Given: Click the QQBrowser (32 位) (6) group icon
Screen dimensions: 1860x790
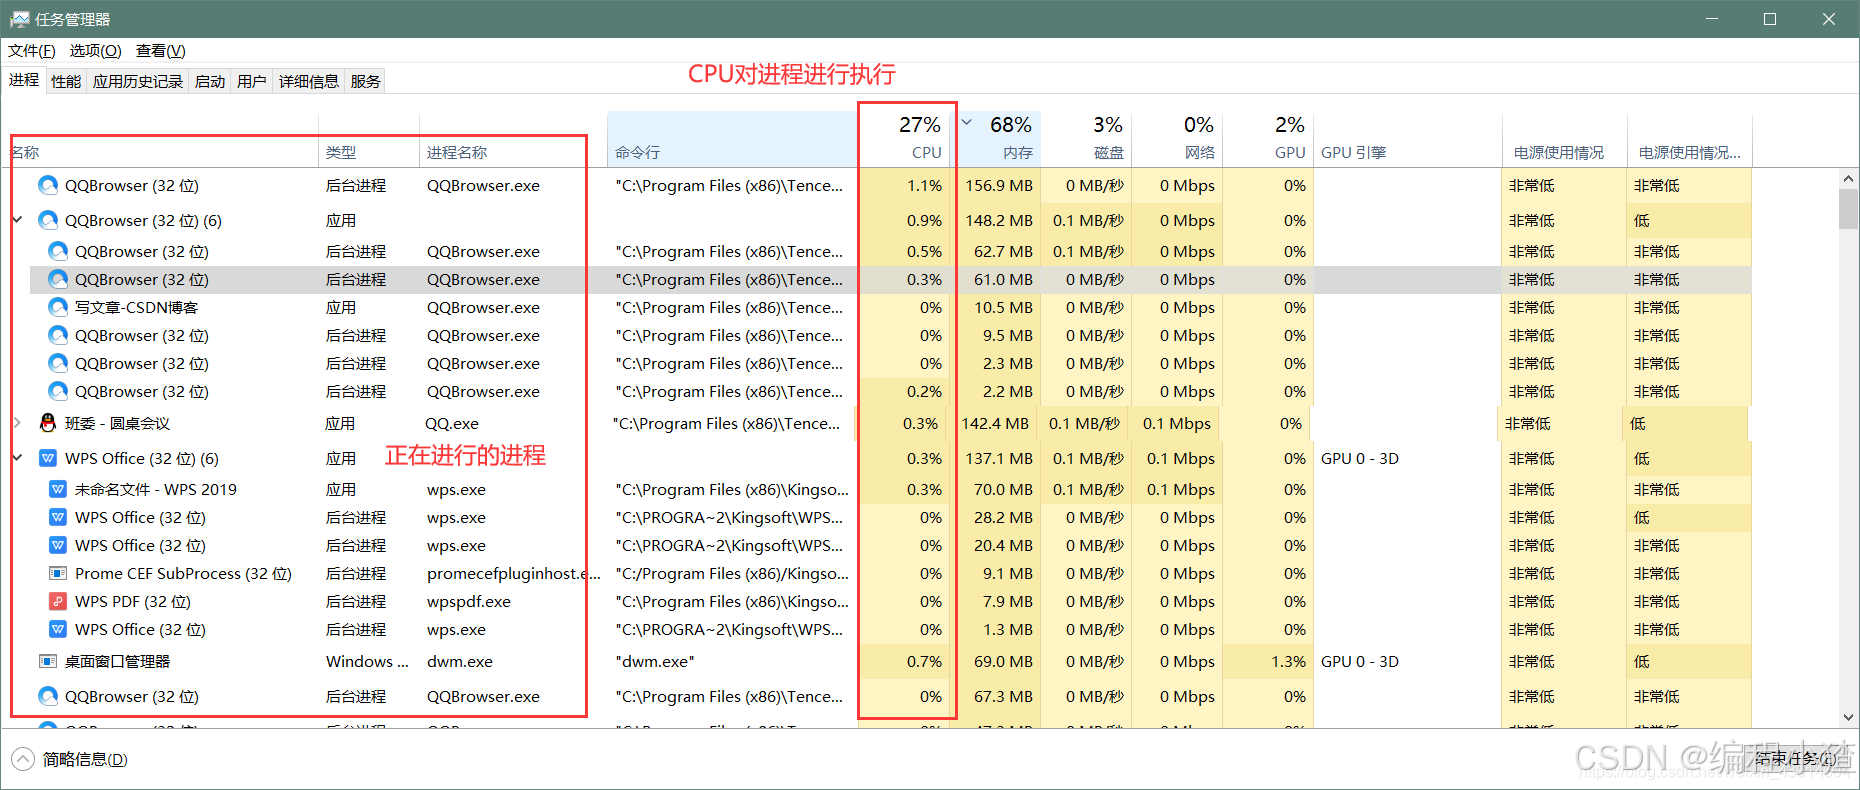Looking at the screenshot, I should 47,220.
